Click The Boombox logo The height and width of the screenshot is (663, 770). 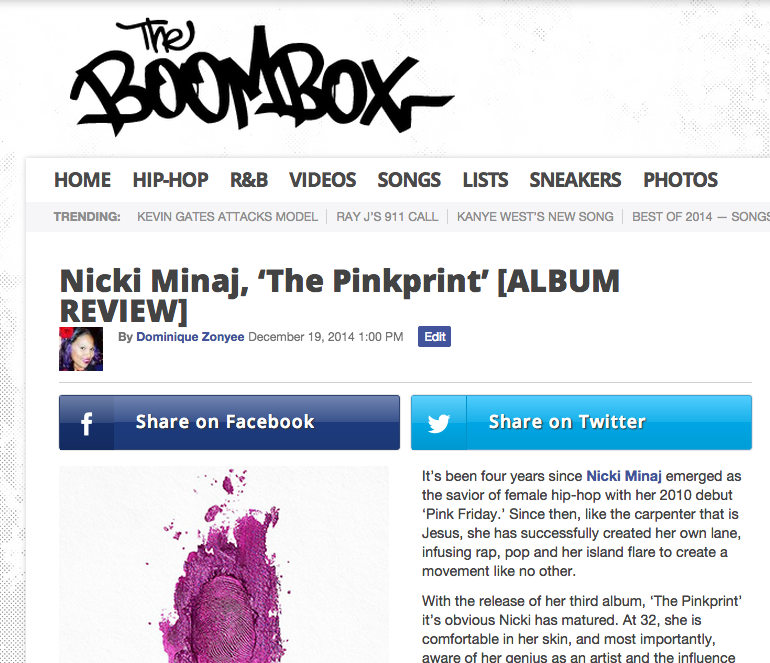(262, 77)
